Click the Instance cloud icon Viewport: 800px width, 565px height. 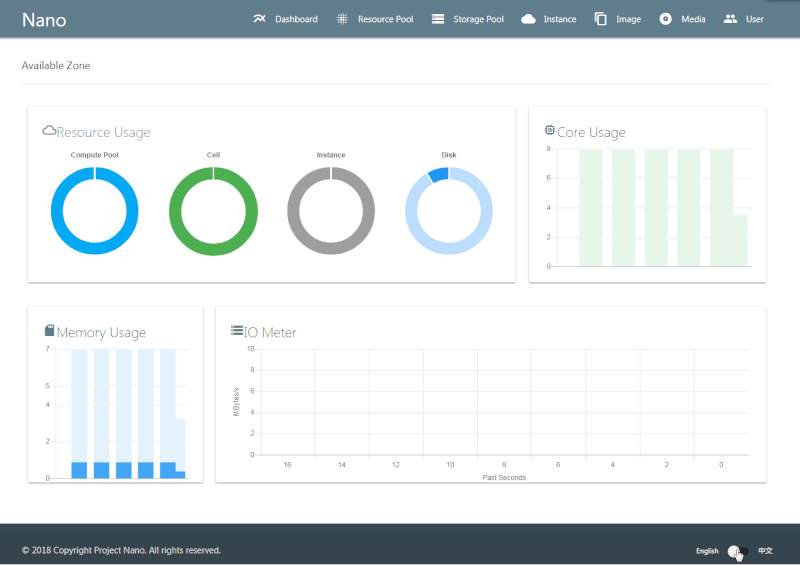(528, 19)
